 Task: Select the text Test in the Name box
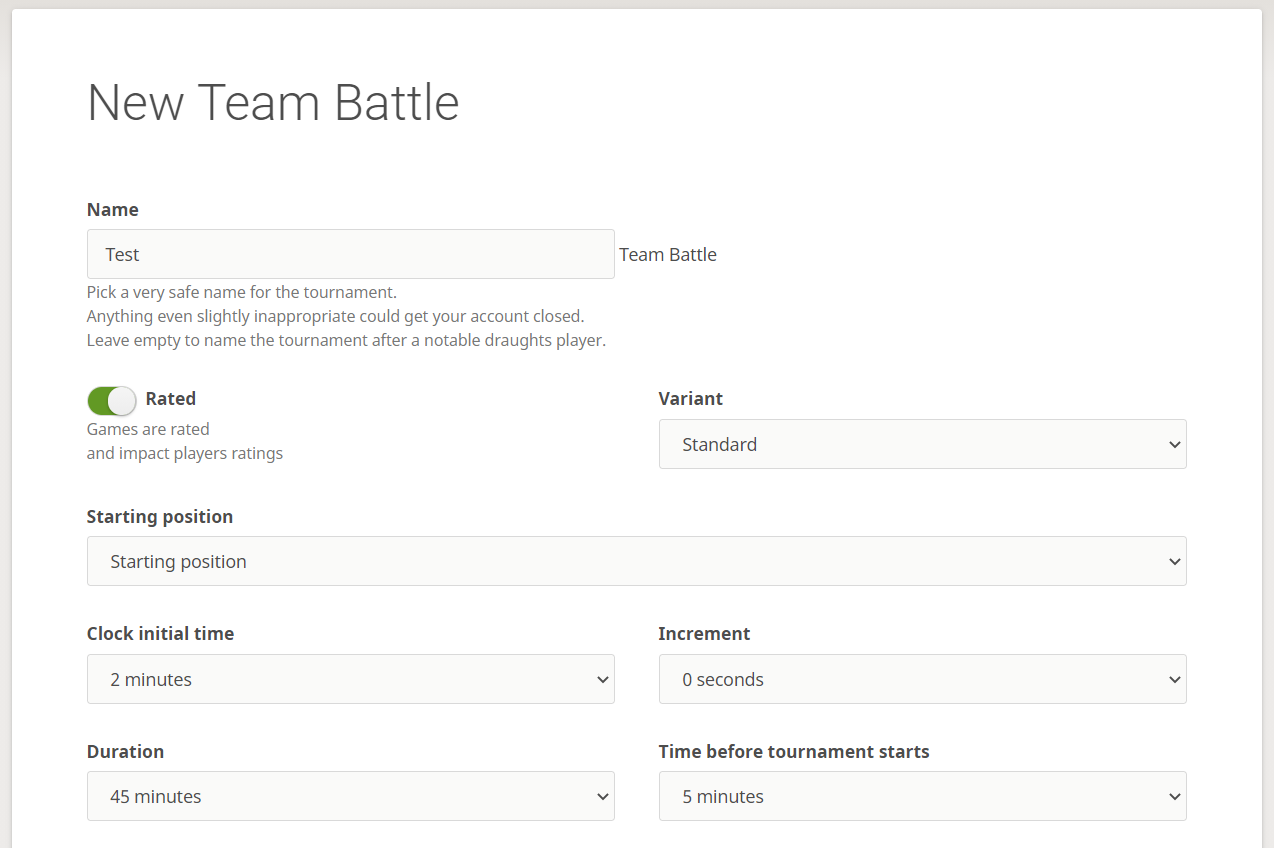(122, 254)
